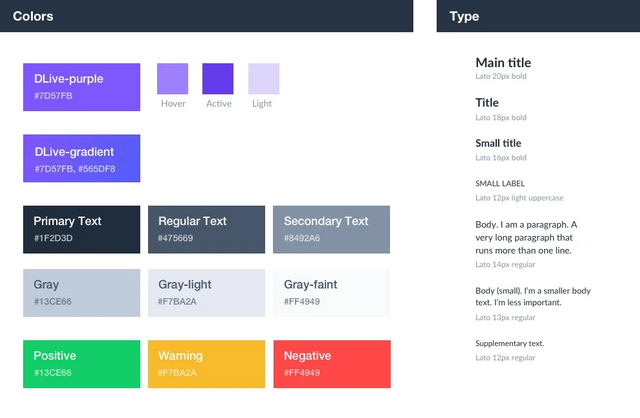Viewport: 640px width, 418px height.
Task: Click the 'Supplementary text.' sample
Action: tap(510, 343)
